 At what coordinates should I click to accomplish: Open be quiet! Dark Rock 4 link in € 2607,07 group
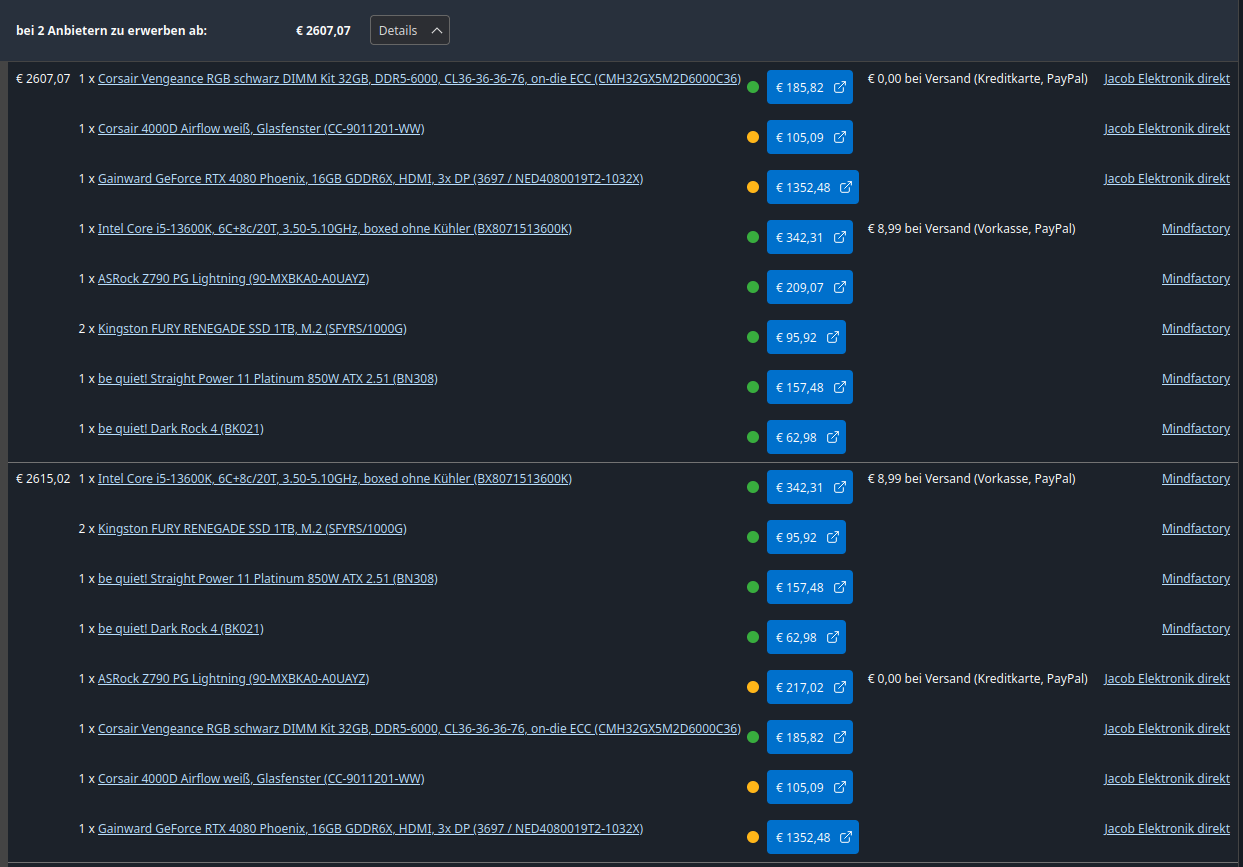pos(181,429)
